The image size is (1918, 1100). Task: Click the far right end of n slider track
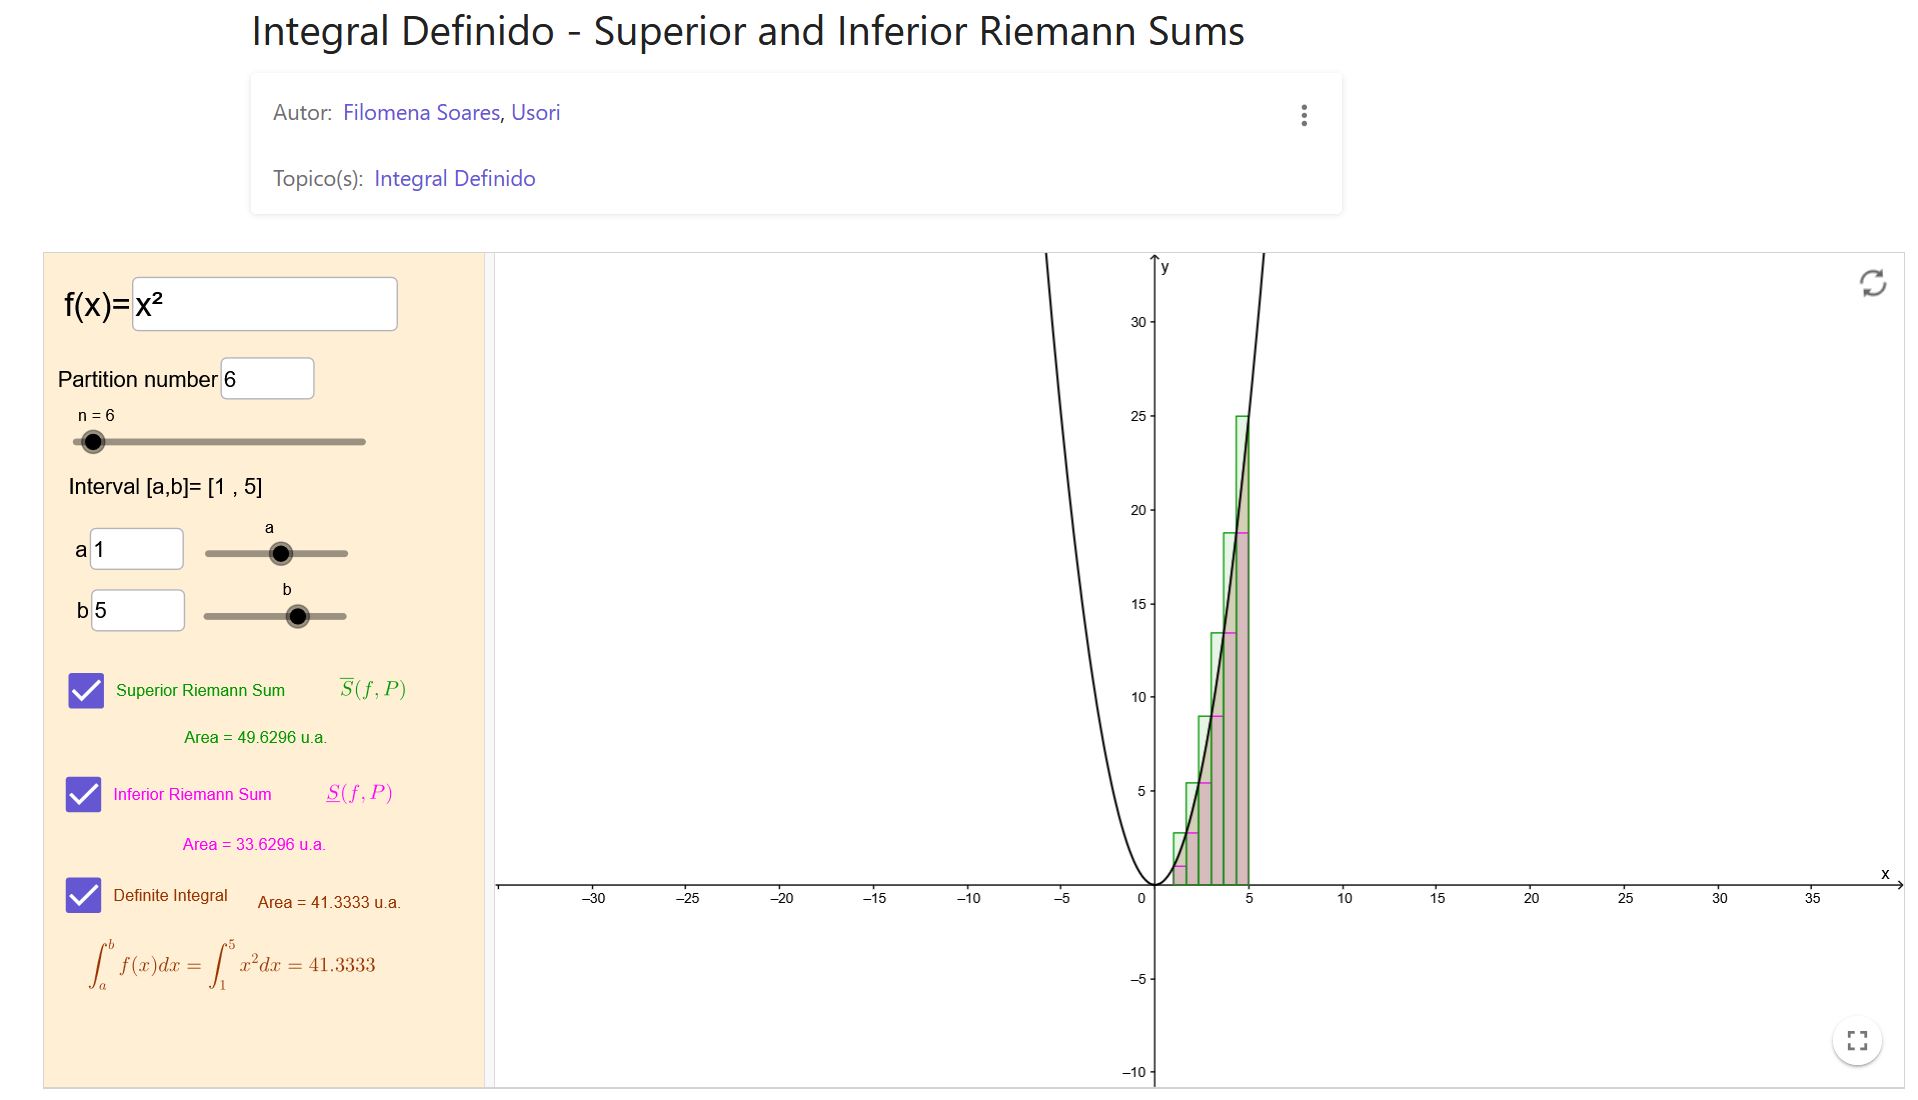click(363, 441)
